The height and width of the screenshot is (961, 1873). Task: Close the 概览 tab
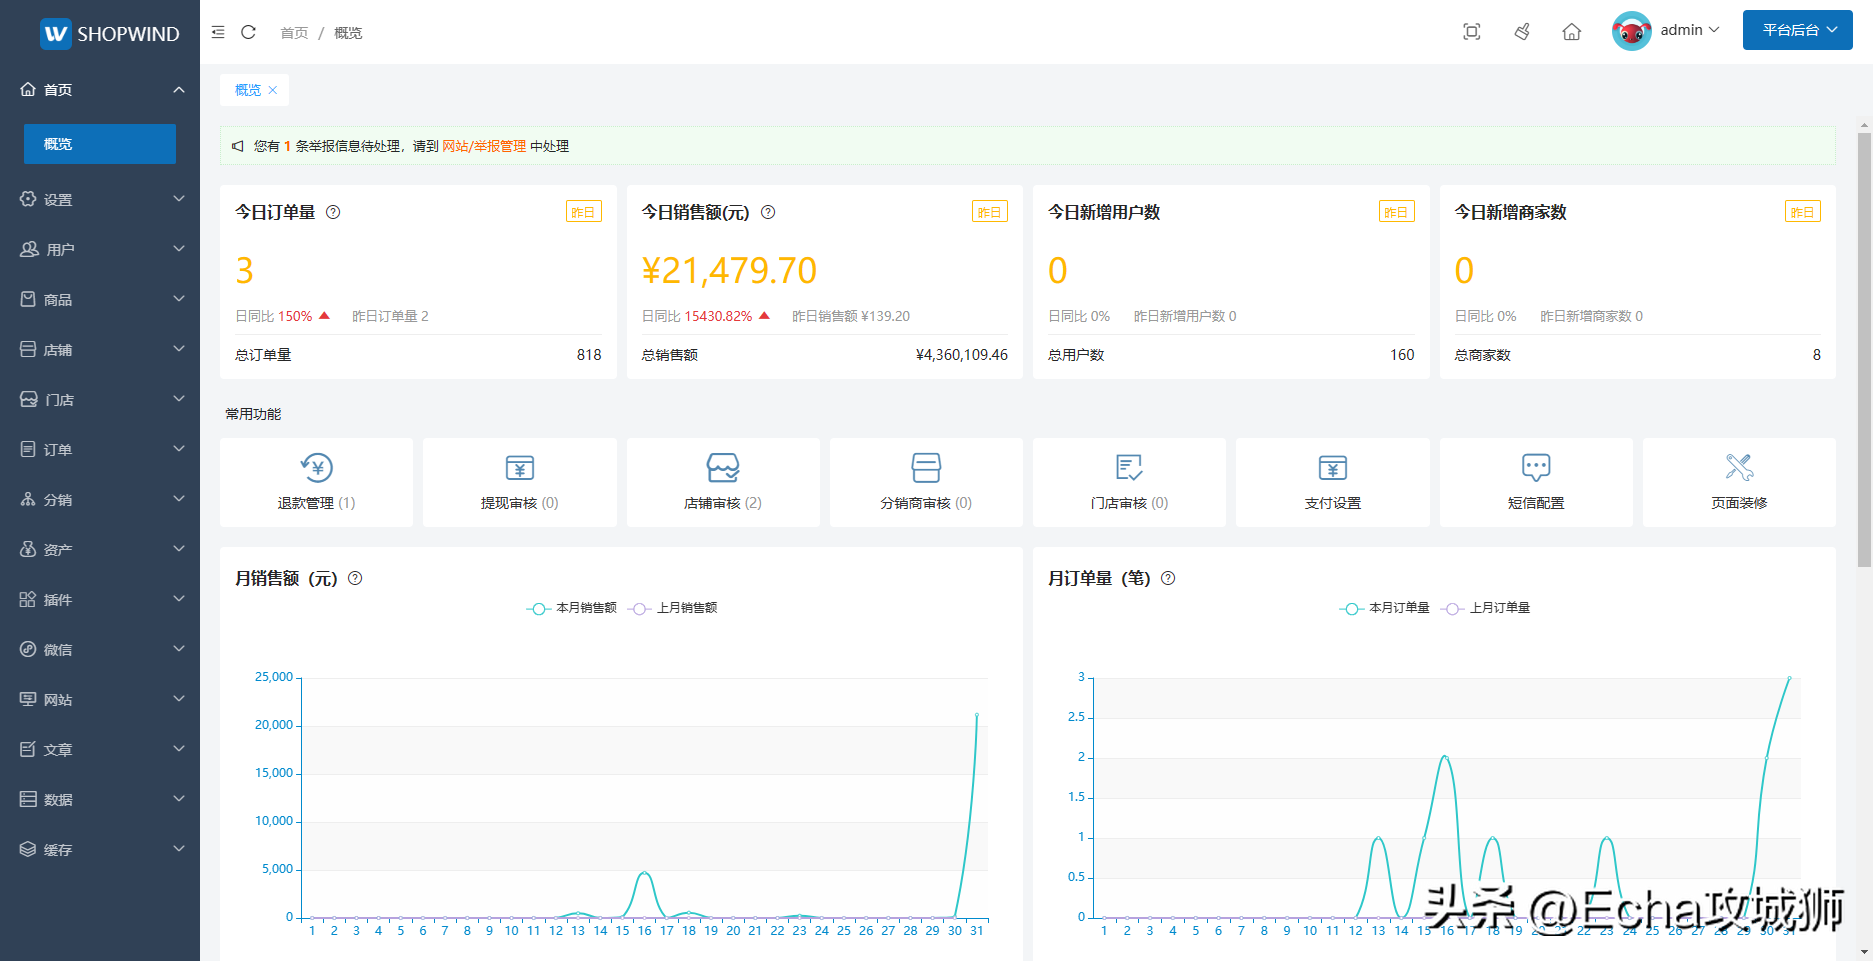tap(273, 90)
